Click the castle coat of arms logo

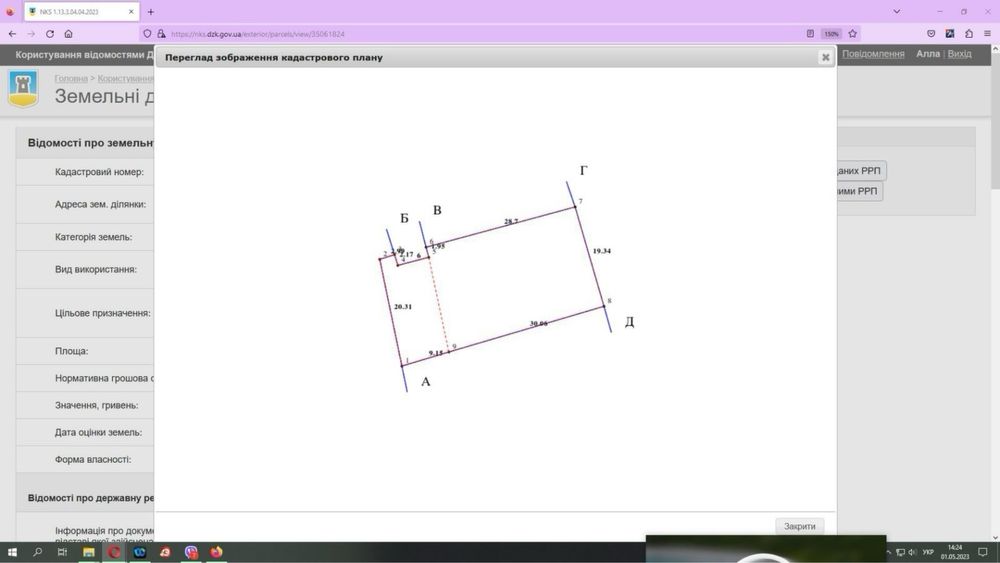pyautogui.click(x=23, y=89)
